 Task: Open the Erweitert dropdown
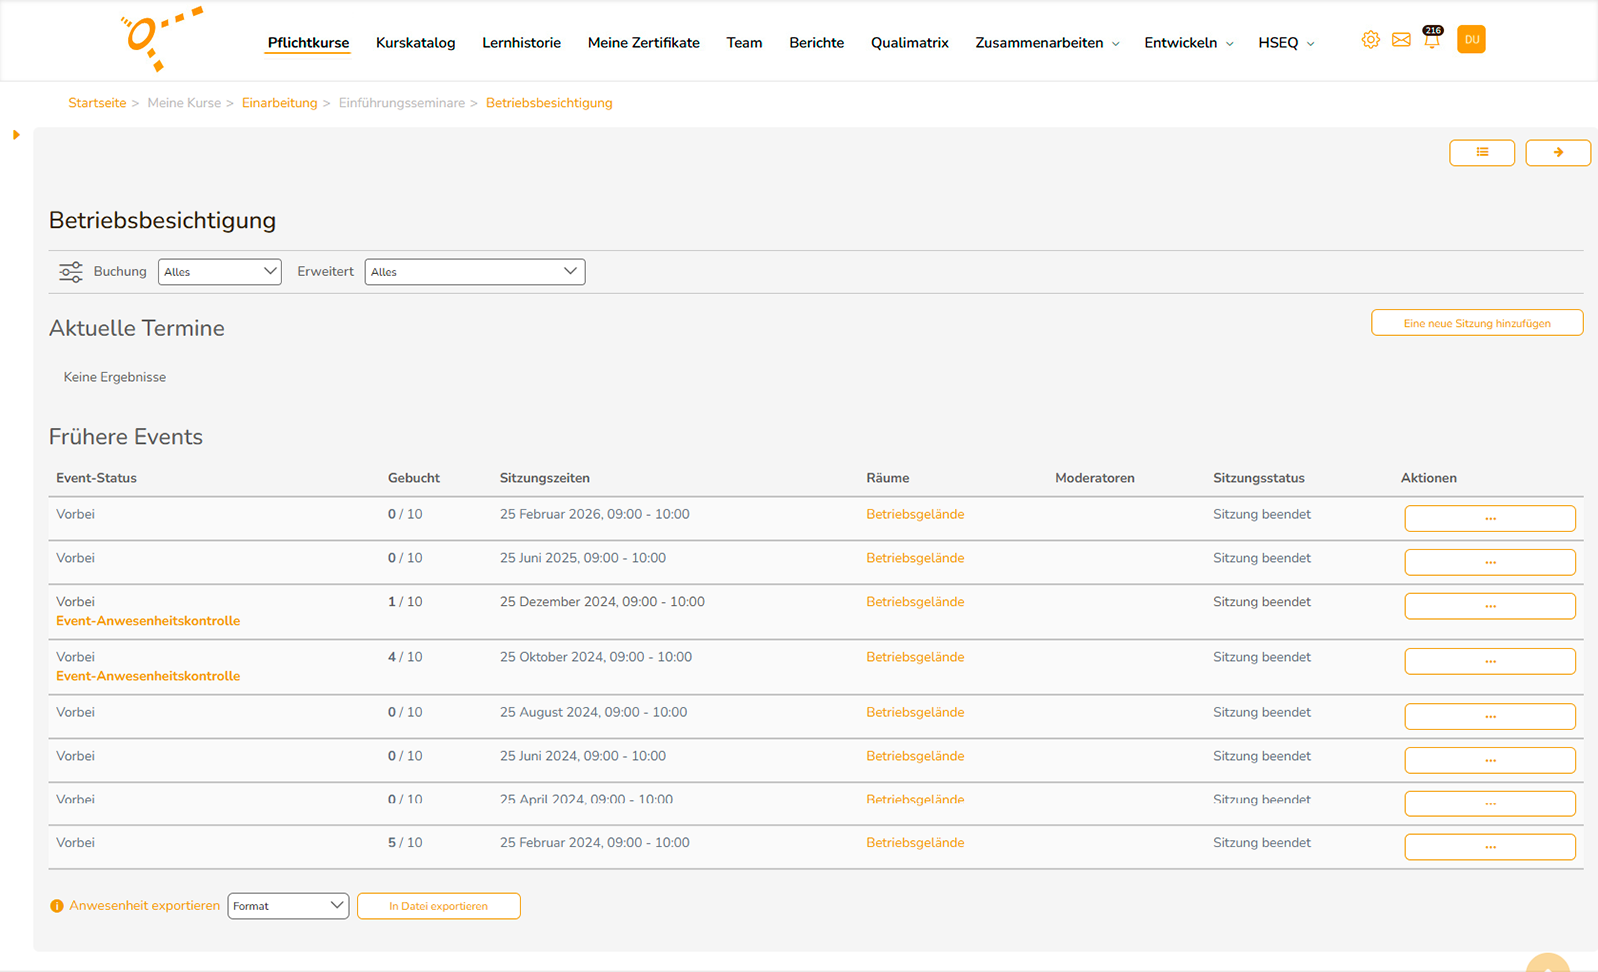click(475, 272)
